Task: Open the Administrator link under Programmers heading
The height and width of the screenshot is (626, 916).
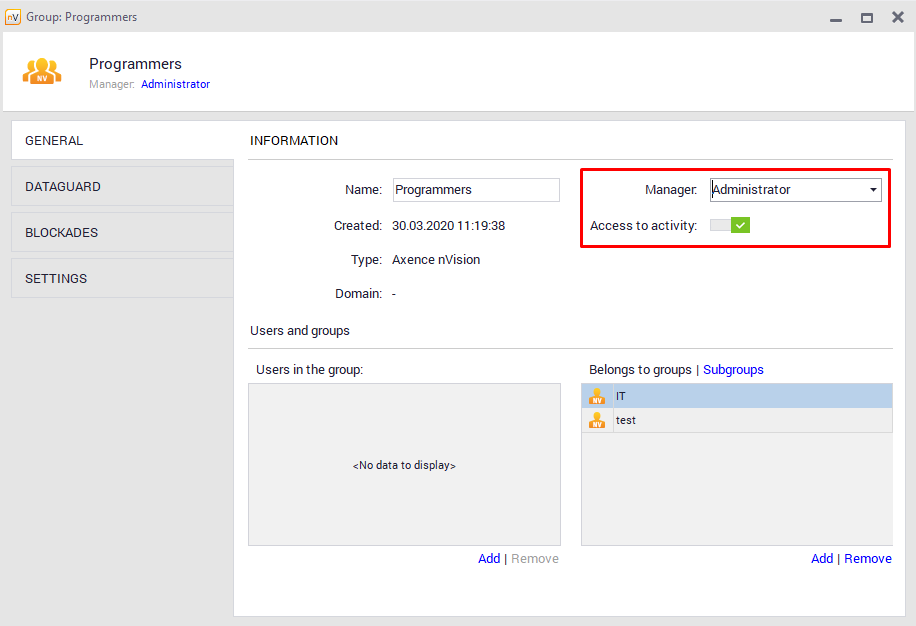Action: click(x=175, y=85)
